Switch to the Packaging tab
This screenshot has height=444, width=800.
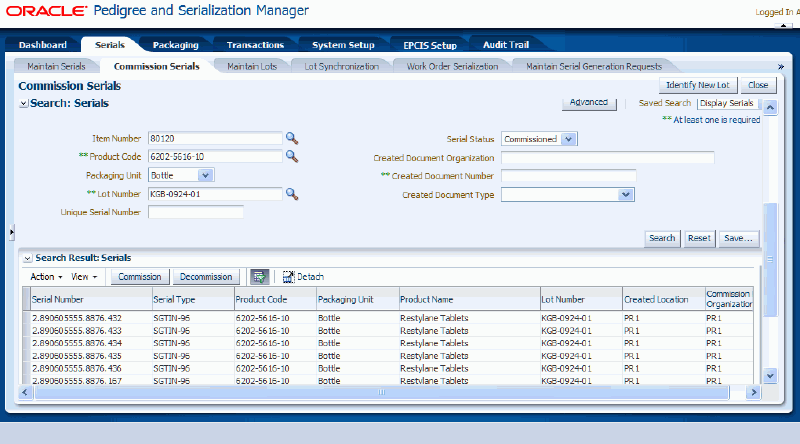point(175,45)
